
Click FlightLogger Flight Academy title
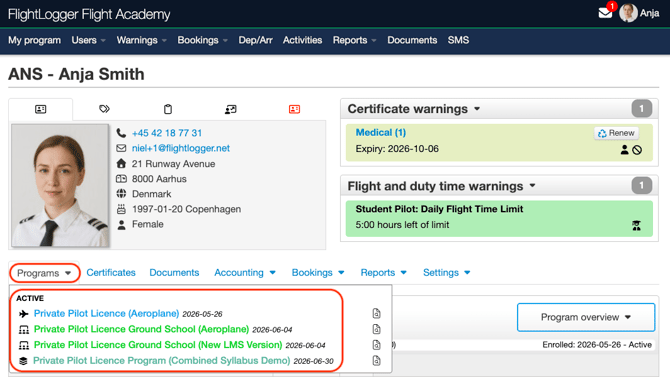coord(89,14)
